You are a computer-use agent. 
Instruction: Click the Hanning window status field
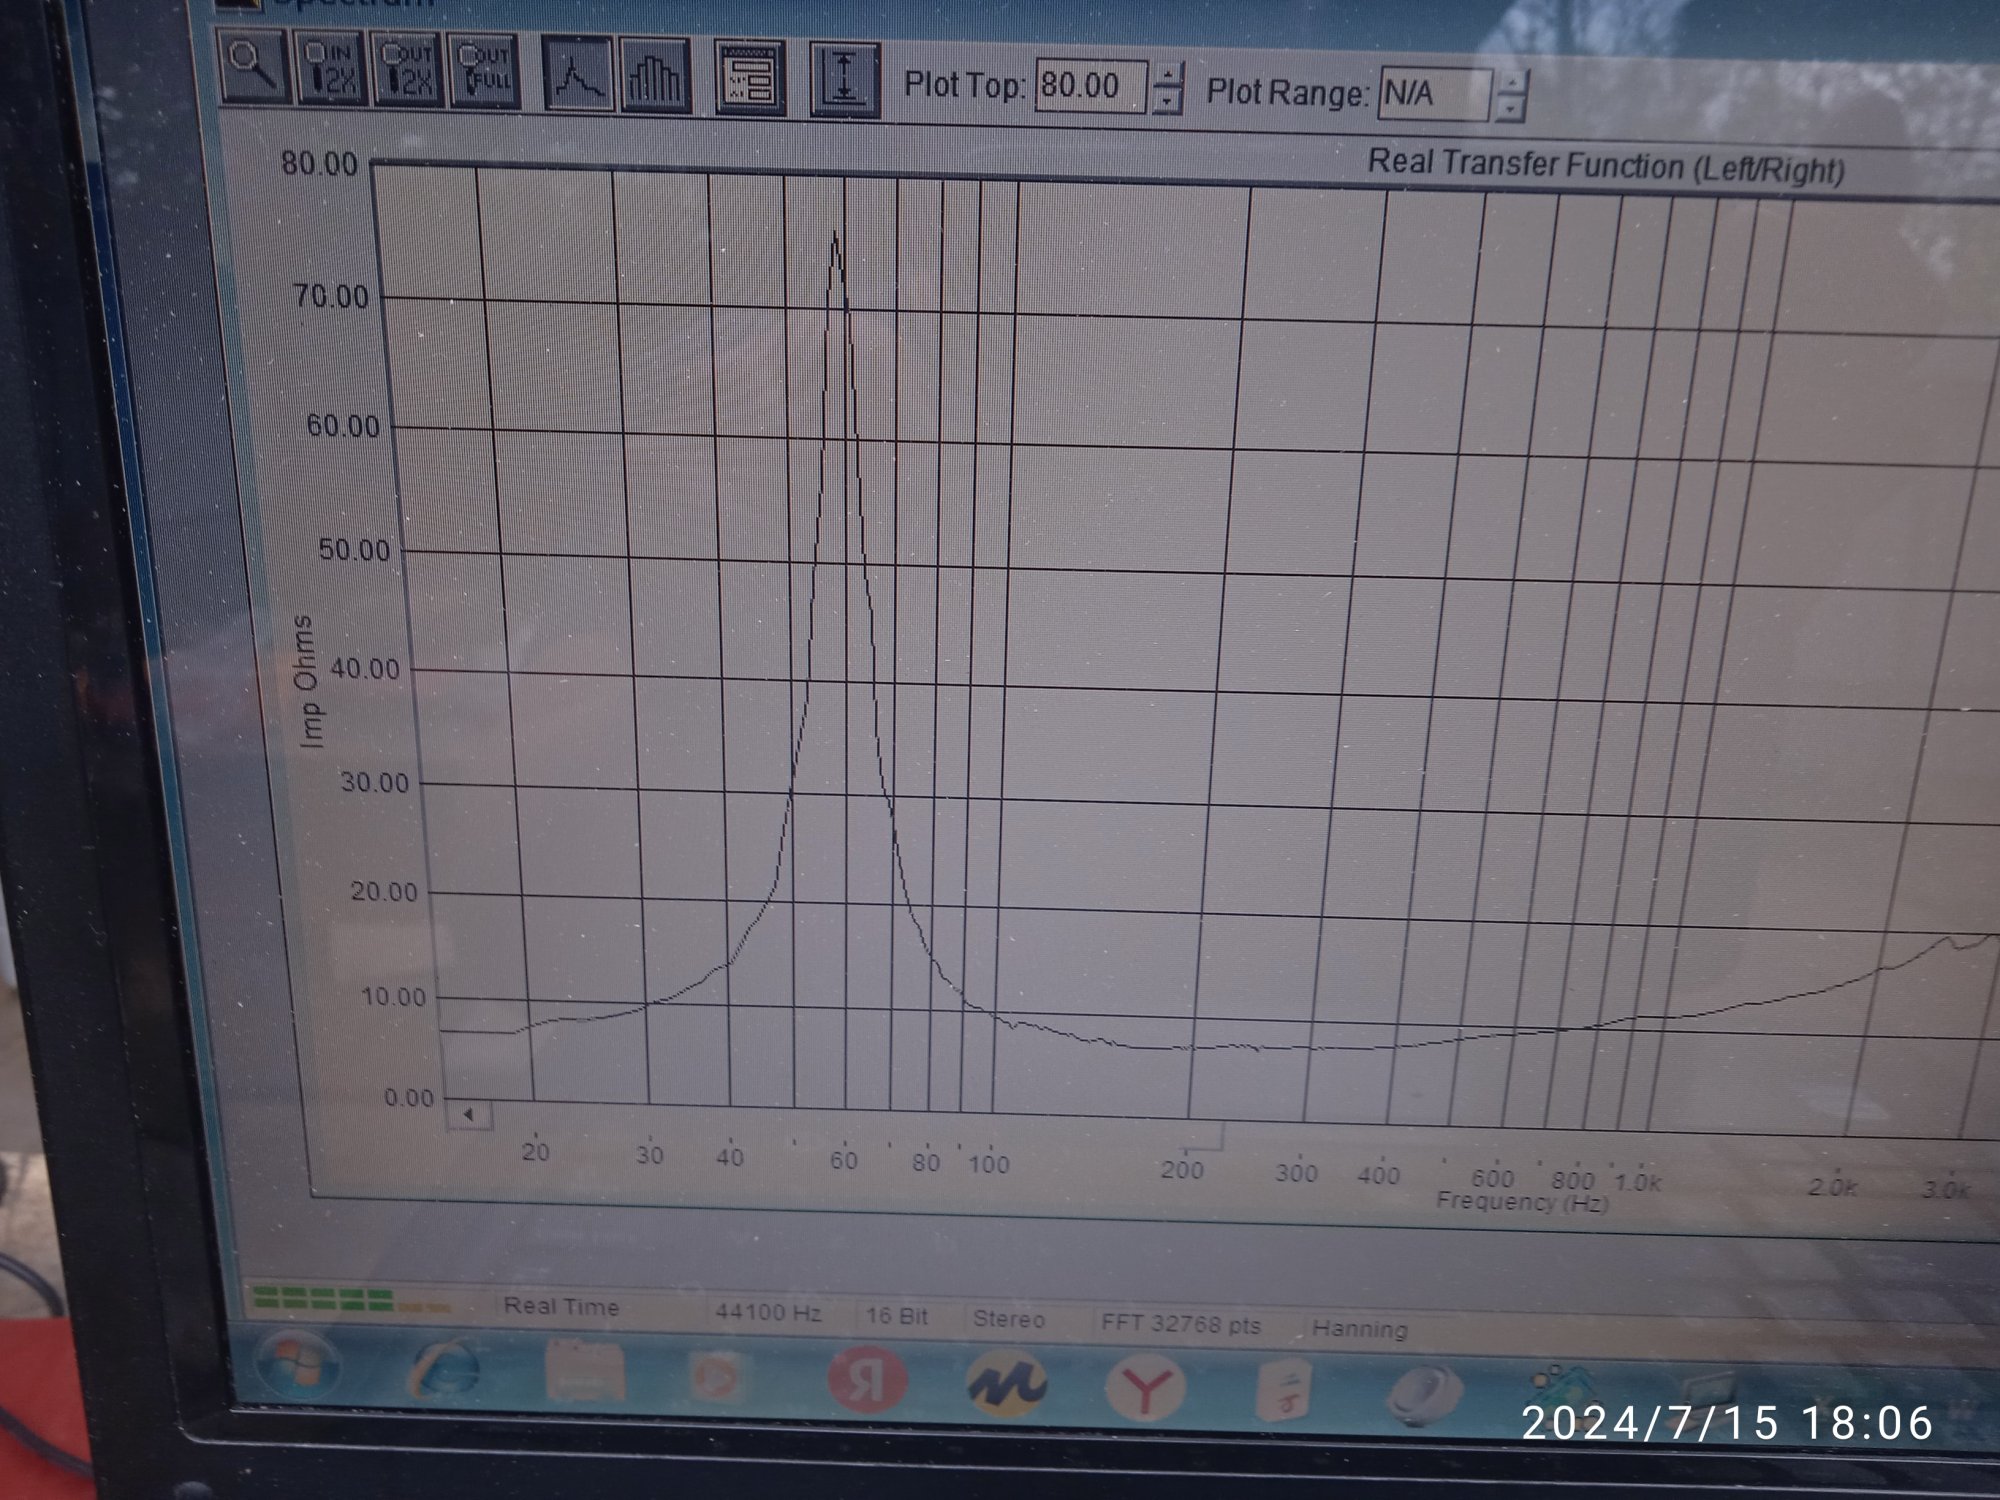point(1359,1329)
